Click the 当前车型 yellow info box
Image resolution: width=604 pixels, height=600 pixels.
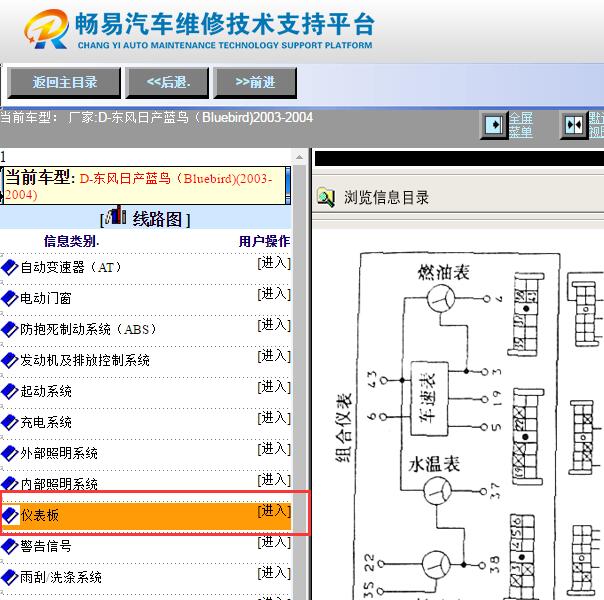point(145,185)
